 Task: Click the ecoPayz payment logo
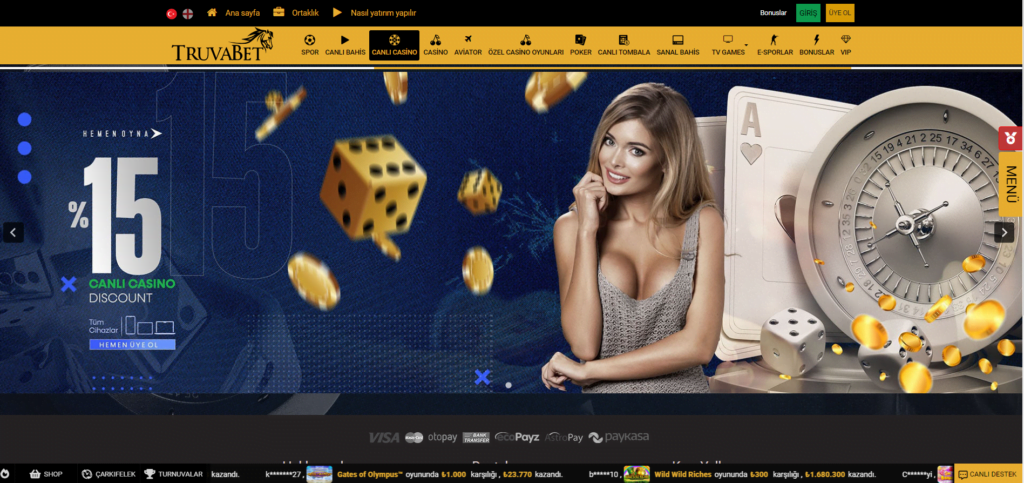517,437
